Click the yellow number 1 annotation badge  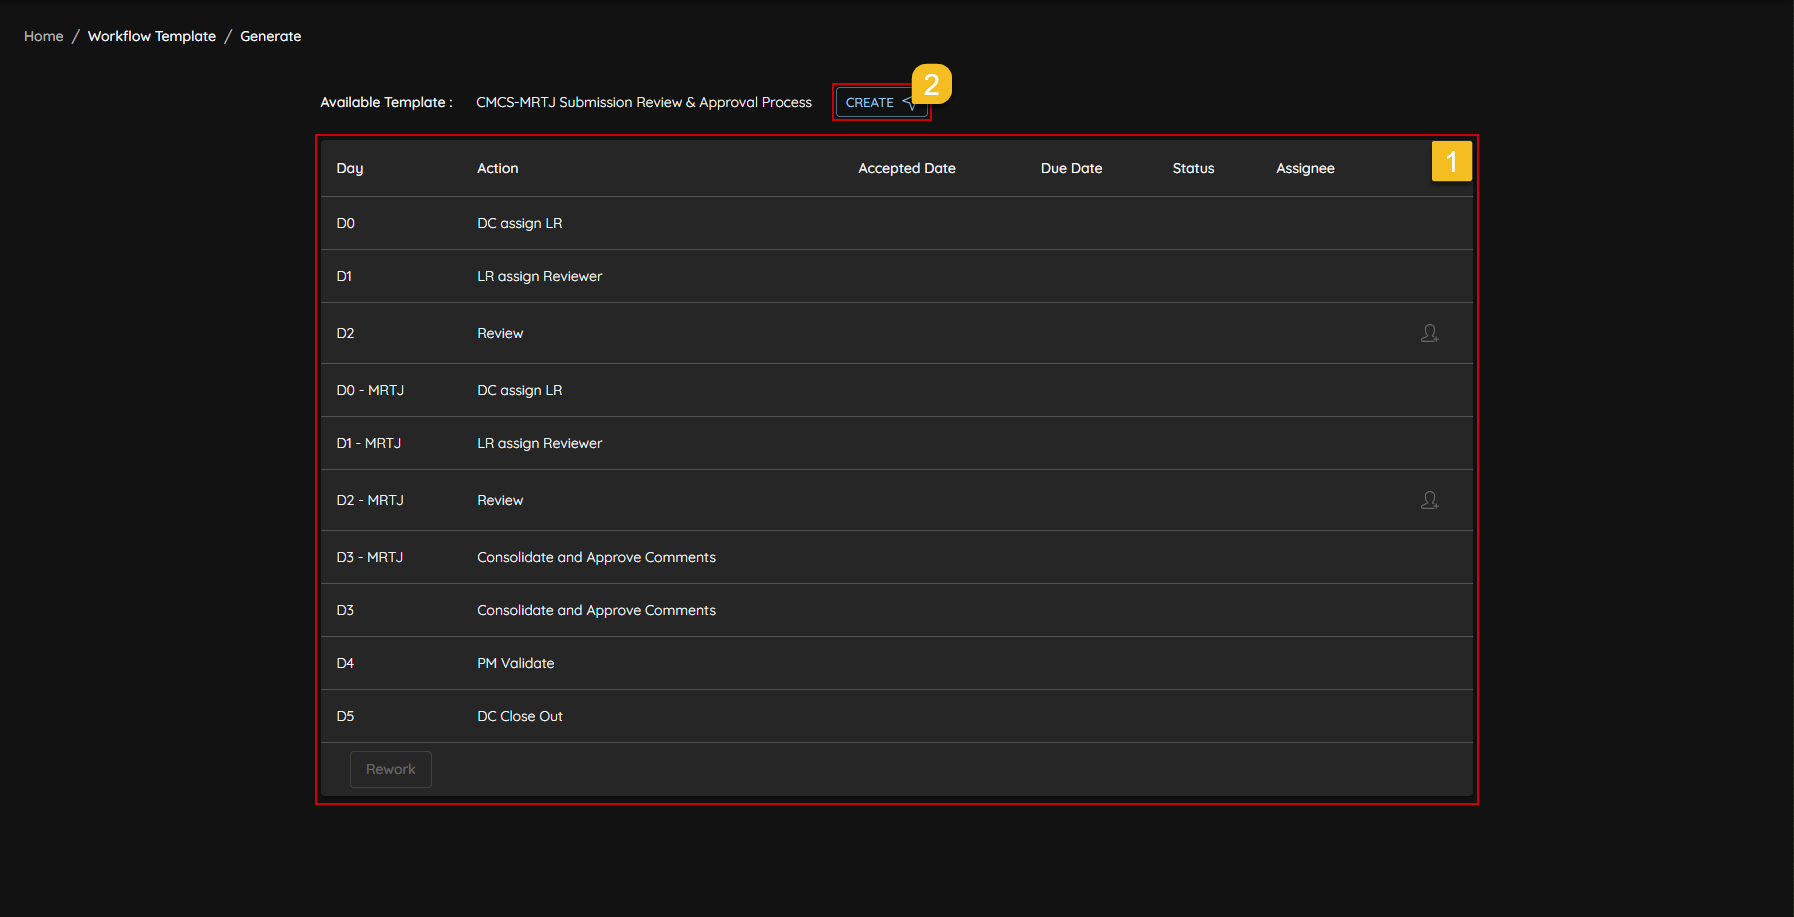click(x=1451, y=161)
